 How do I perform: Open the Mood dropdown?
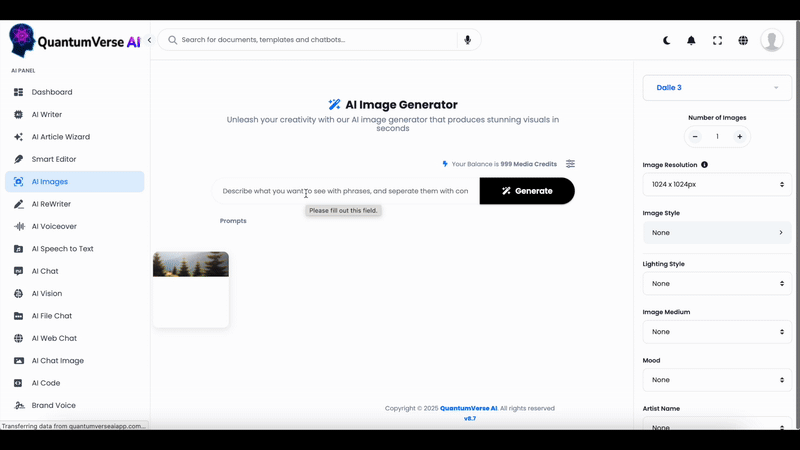point(716,380)
